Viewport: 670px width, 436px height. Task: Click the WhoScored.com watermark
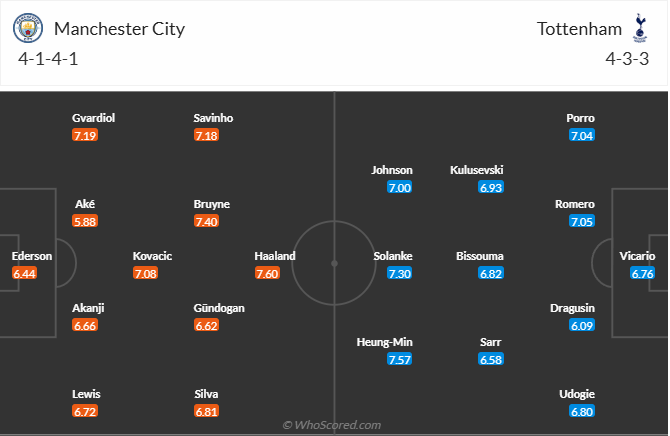[x=332, y=425]
